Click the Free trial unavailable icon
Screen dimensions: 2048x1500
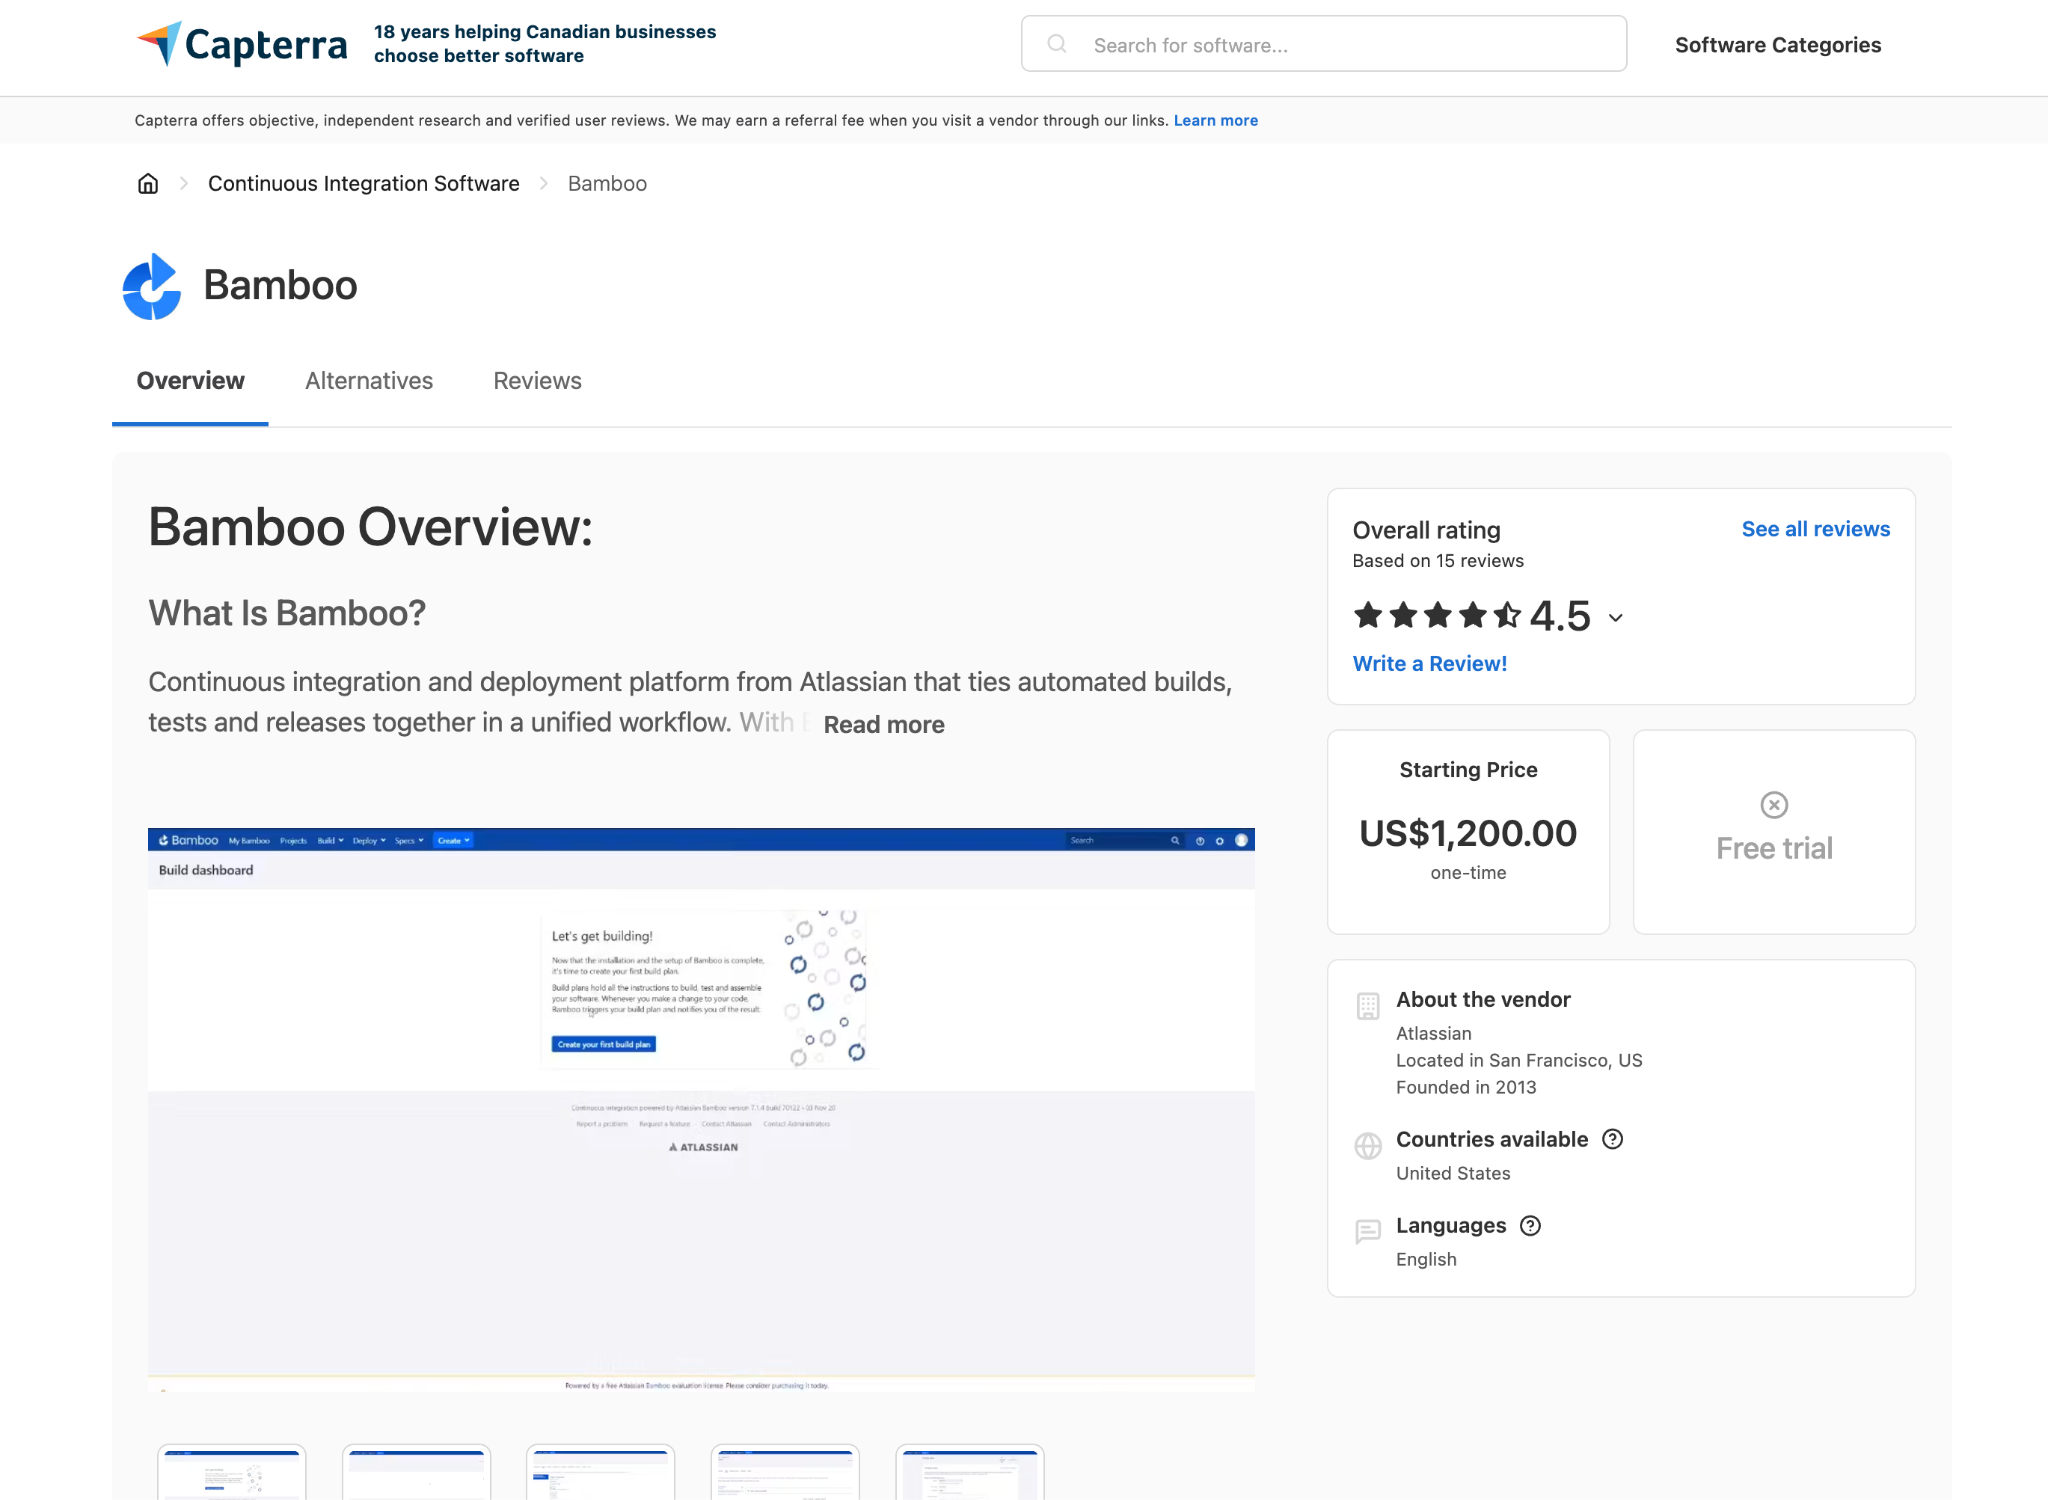point(1774,805)
